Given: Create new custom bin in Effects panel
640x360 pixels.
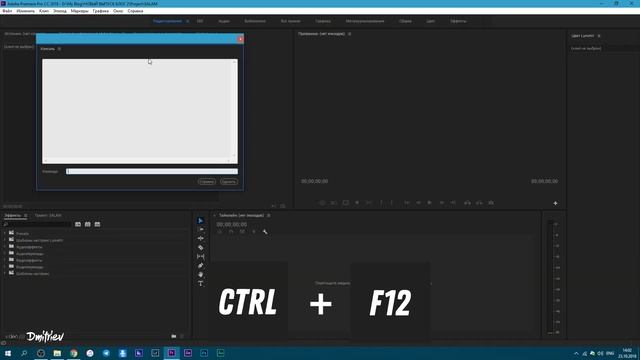Looking at the screenshot, I should (x=174, y=336).
